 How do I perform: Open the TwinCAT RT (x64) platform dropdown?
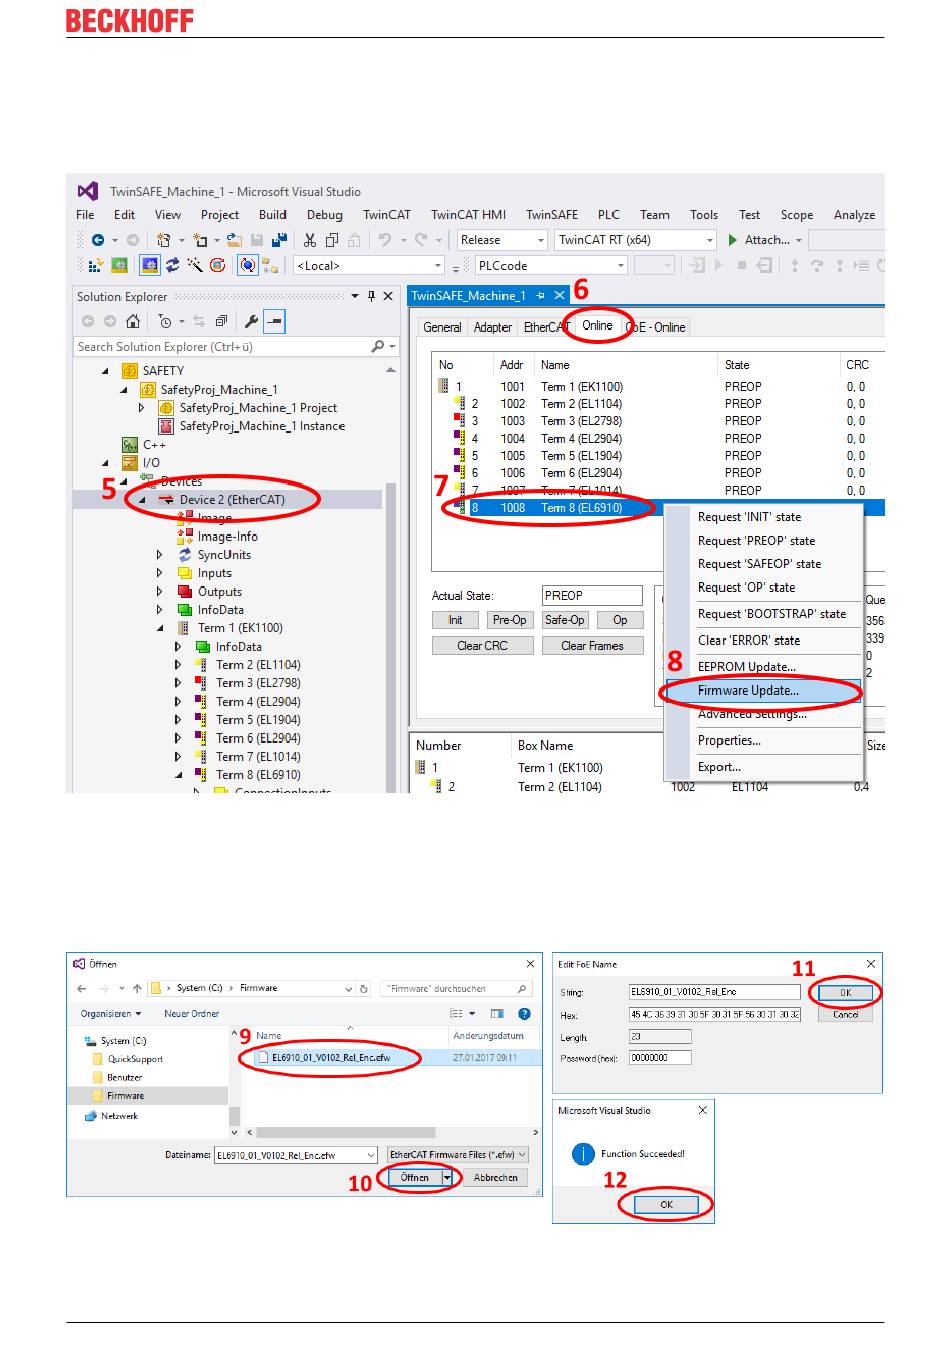710,240
